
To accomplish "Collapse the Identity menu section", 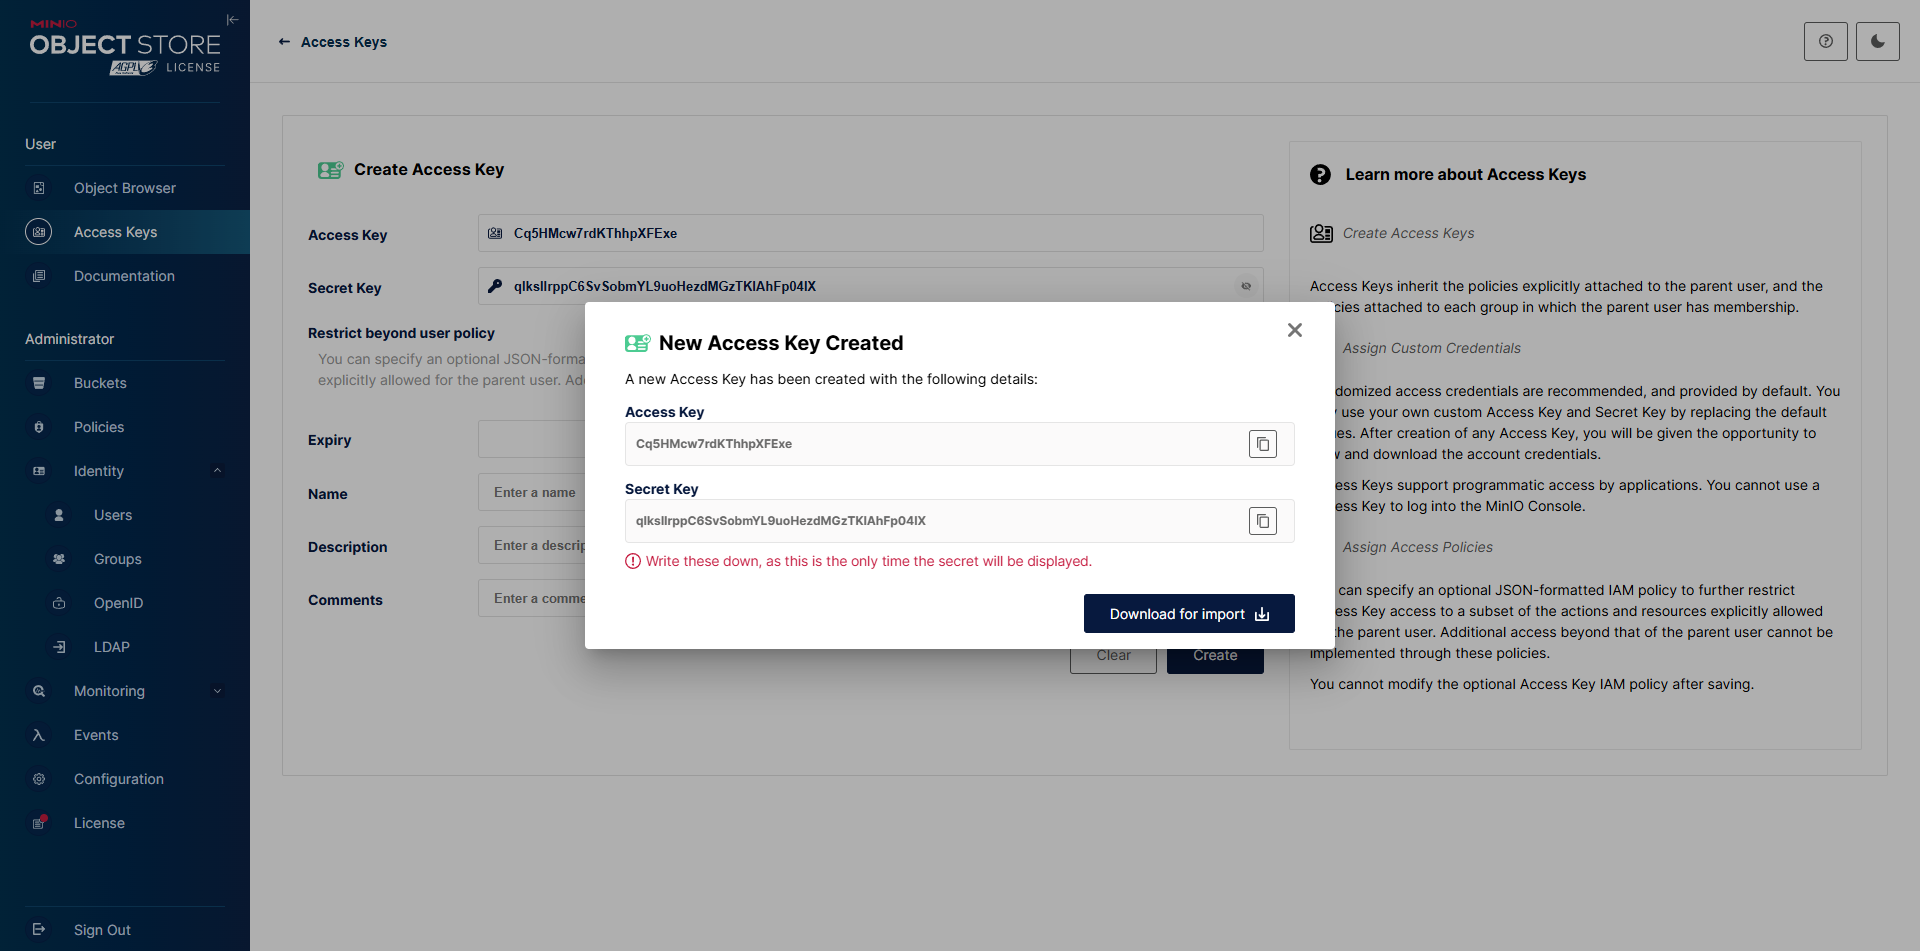I will click(x=217, y=471).
